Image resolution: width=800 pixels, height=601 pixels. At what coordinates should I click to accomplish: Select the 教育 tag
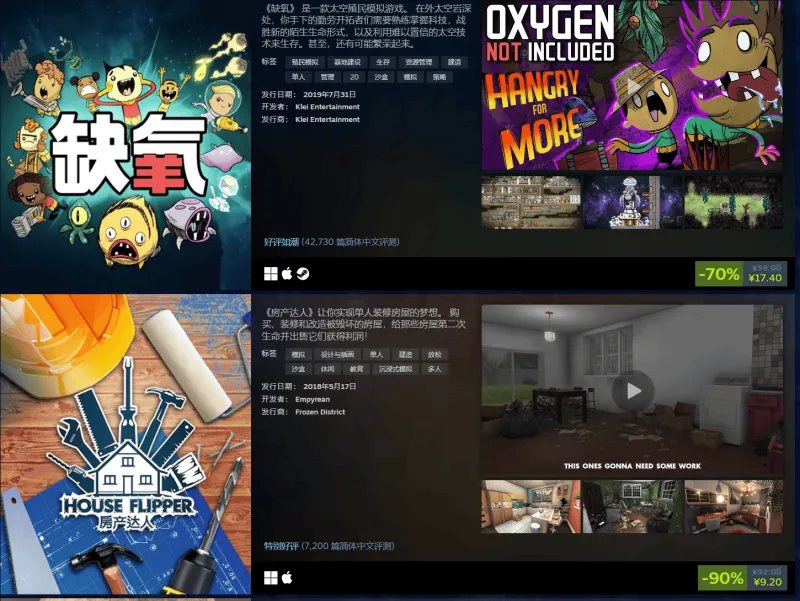[x=356, y=369]
